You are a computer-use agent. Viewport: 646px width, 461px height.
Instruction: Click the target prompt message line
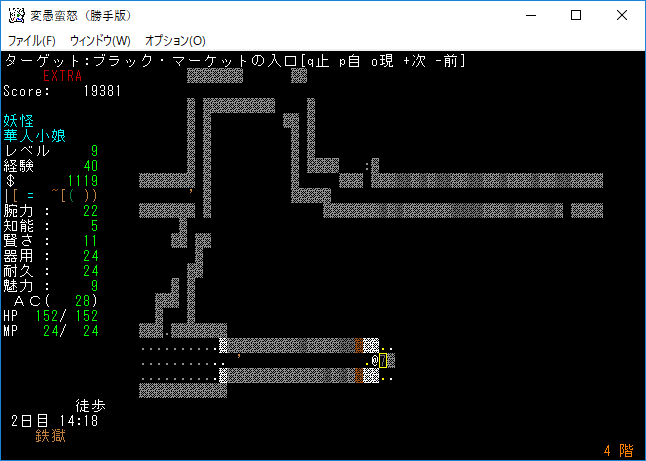coord(235,61)
